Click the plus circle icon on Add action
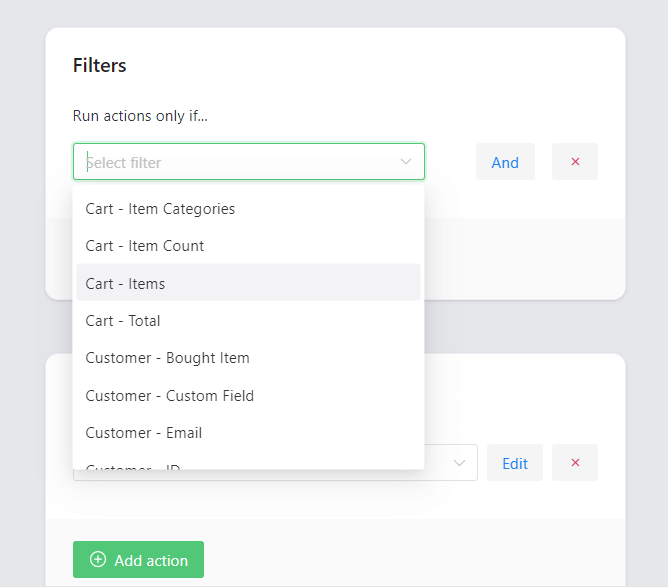 (98, 559)
